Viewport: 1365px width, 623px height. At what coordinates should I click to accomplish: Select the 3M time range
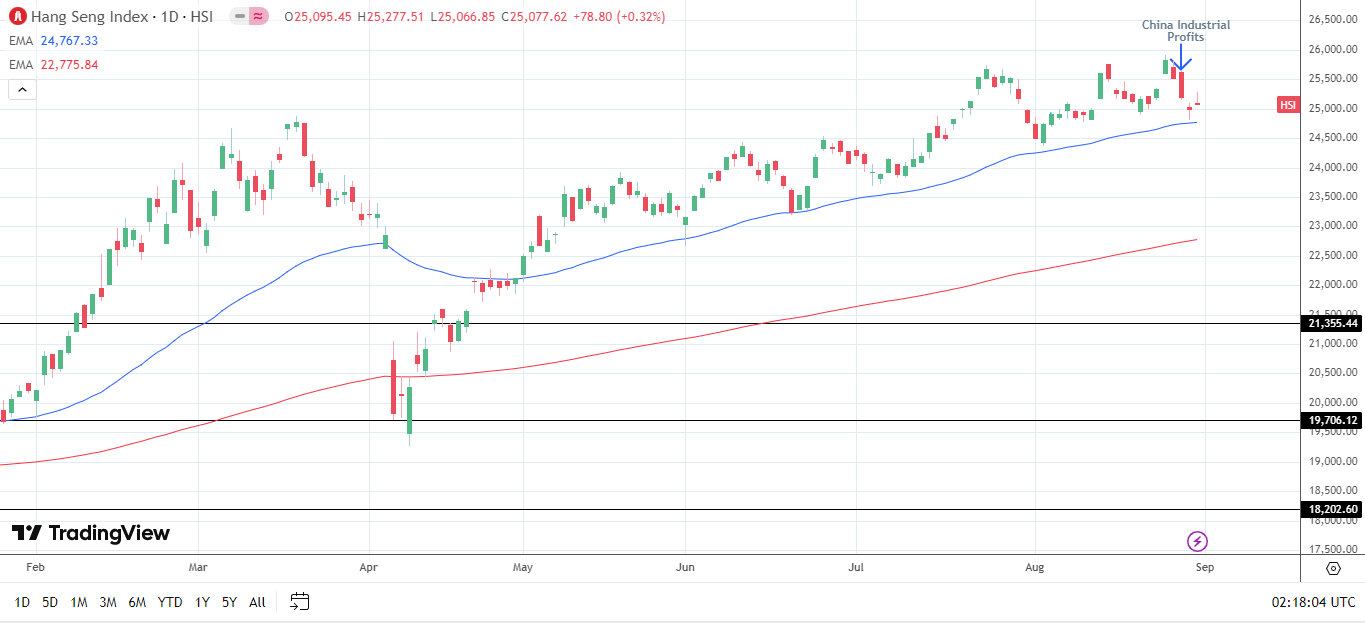[108, 602]
